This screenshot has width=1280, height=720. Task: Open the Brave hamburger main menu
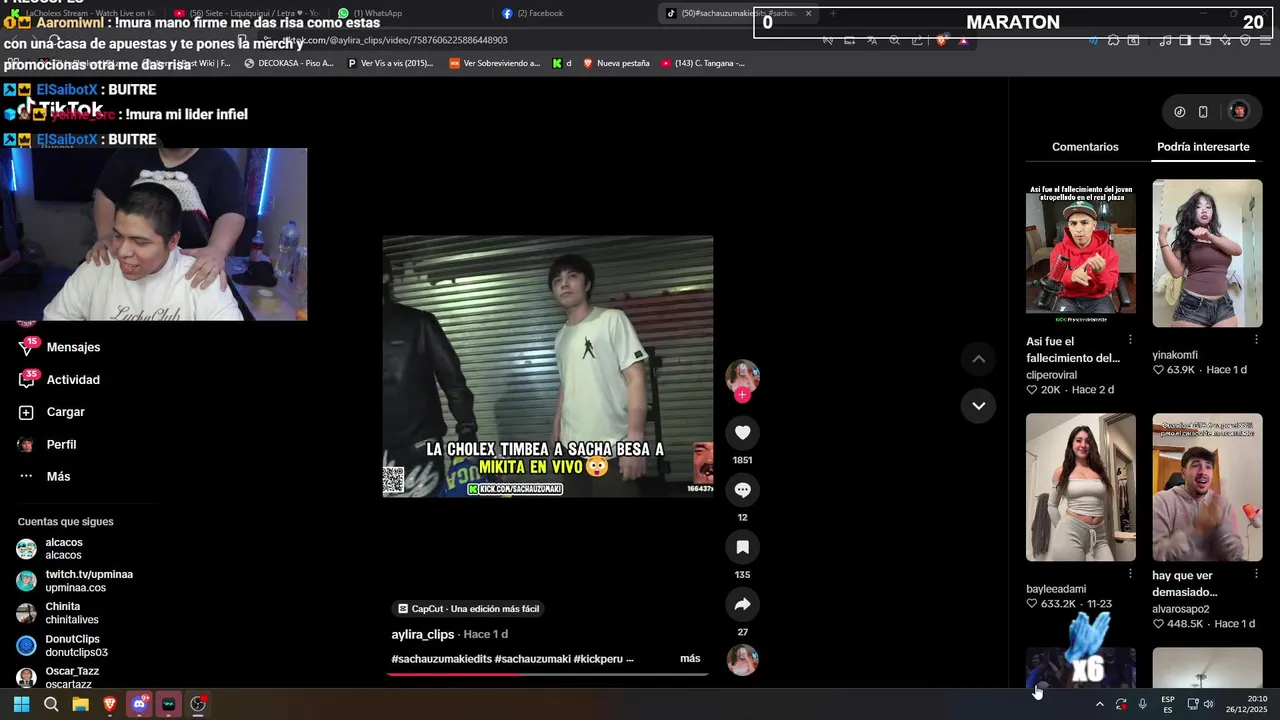1266,40
